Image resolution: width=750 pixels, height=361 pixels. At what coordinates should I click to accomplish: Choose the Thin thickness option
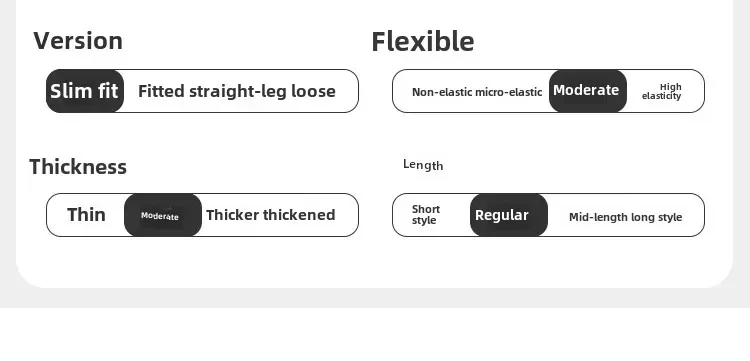(86, 215)
